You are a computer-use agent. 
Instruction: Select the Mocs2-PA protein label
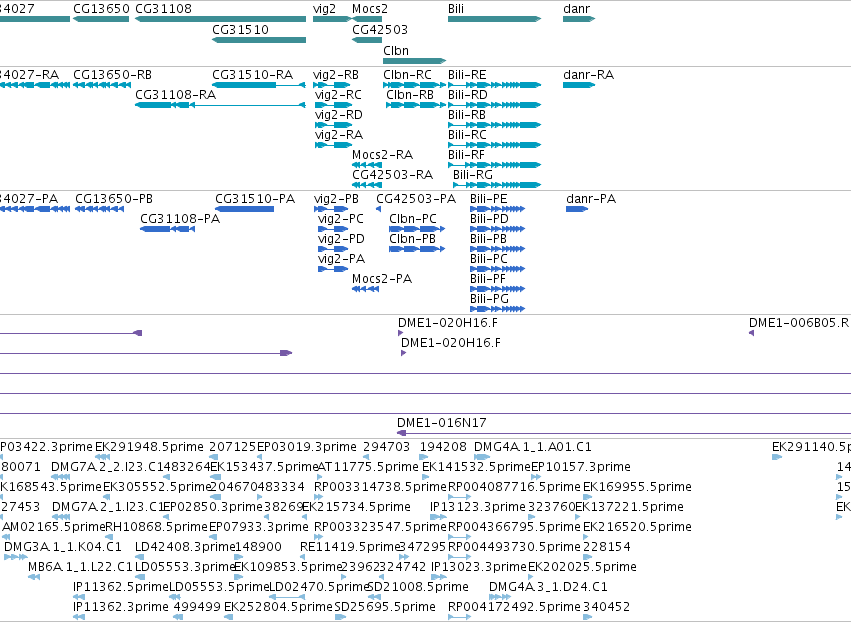[x=382, y=279]
